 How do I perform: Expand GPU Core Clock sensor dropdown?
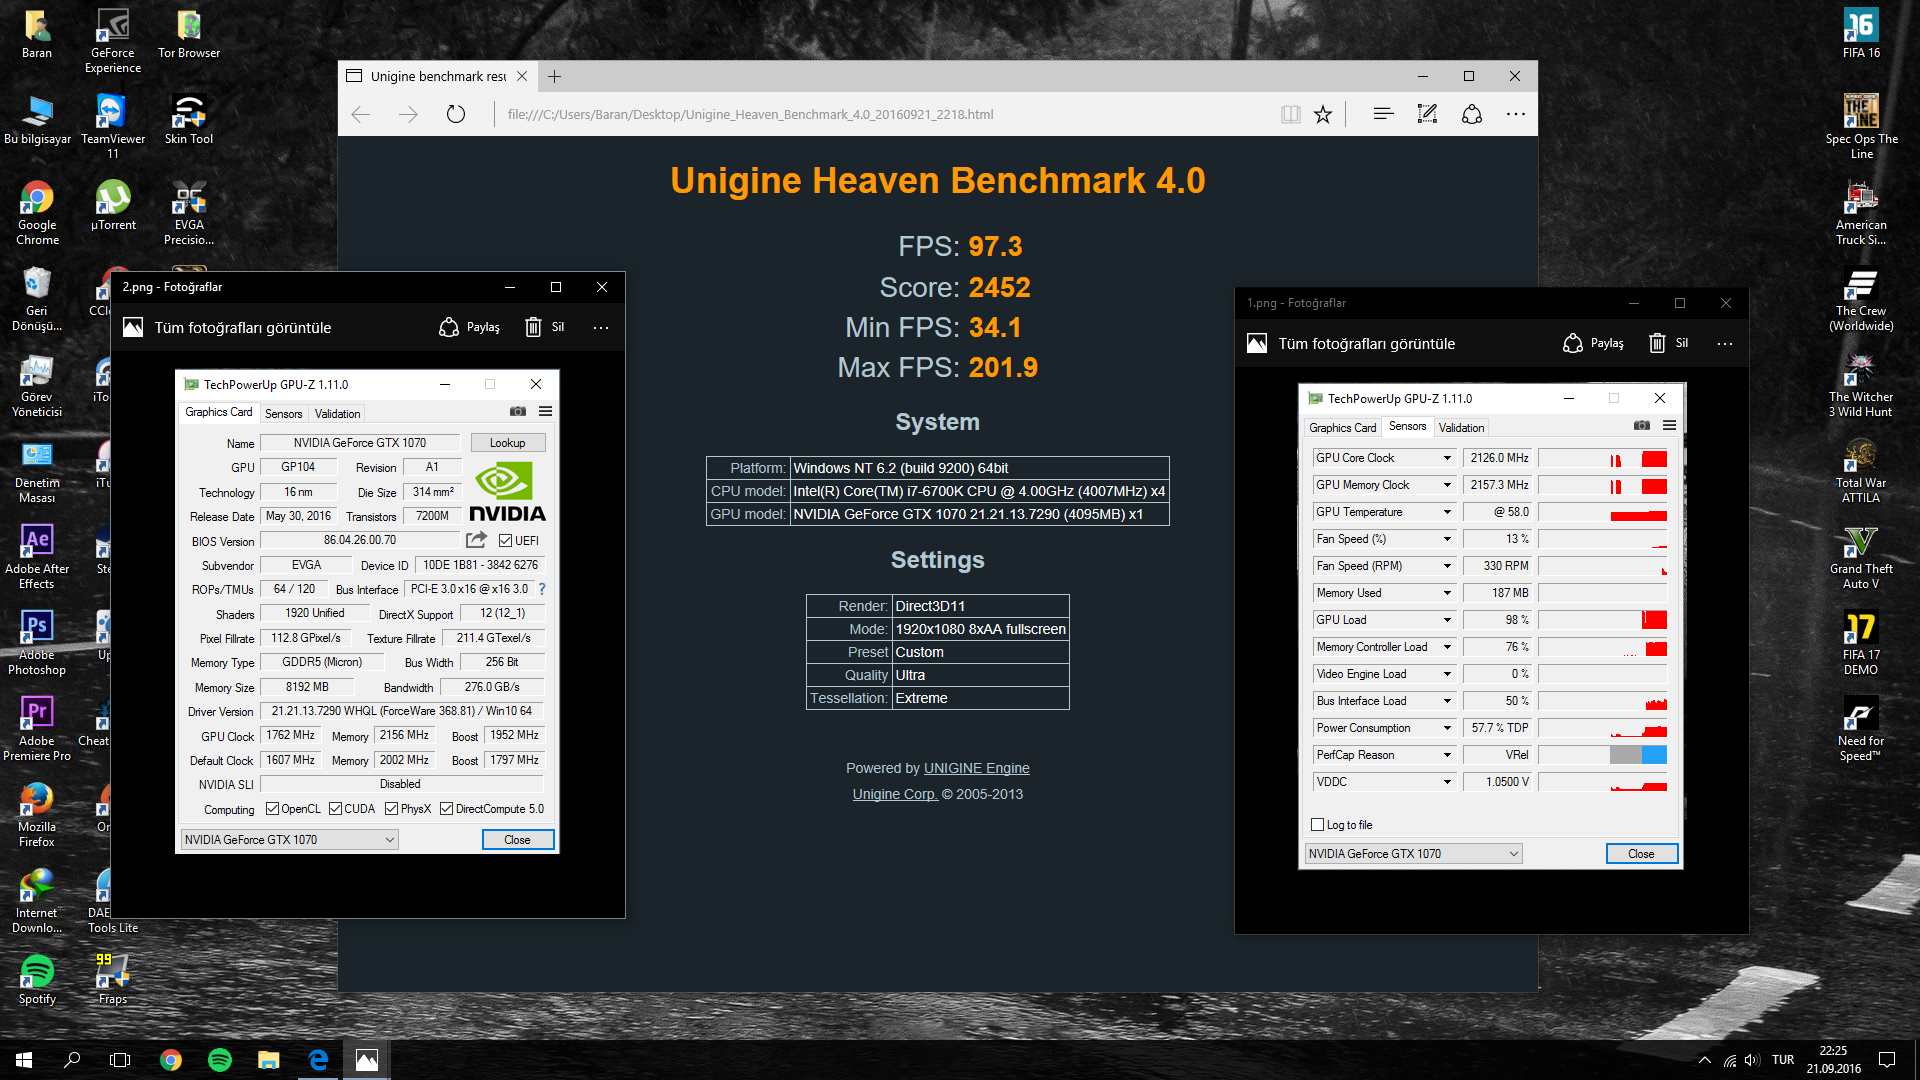1447,458
